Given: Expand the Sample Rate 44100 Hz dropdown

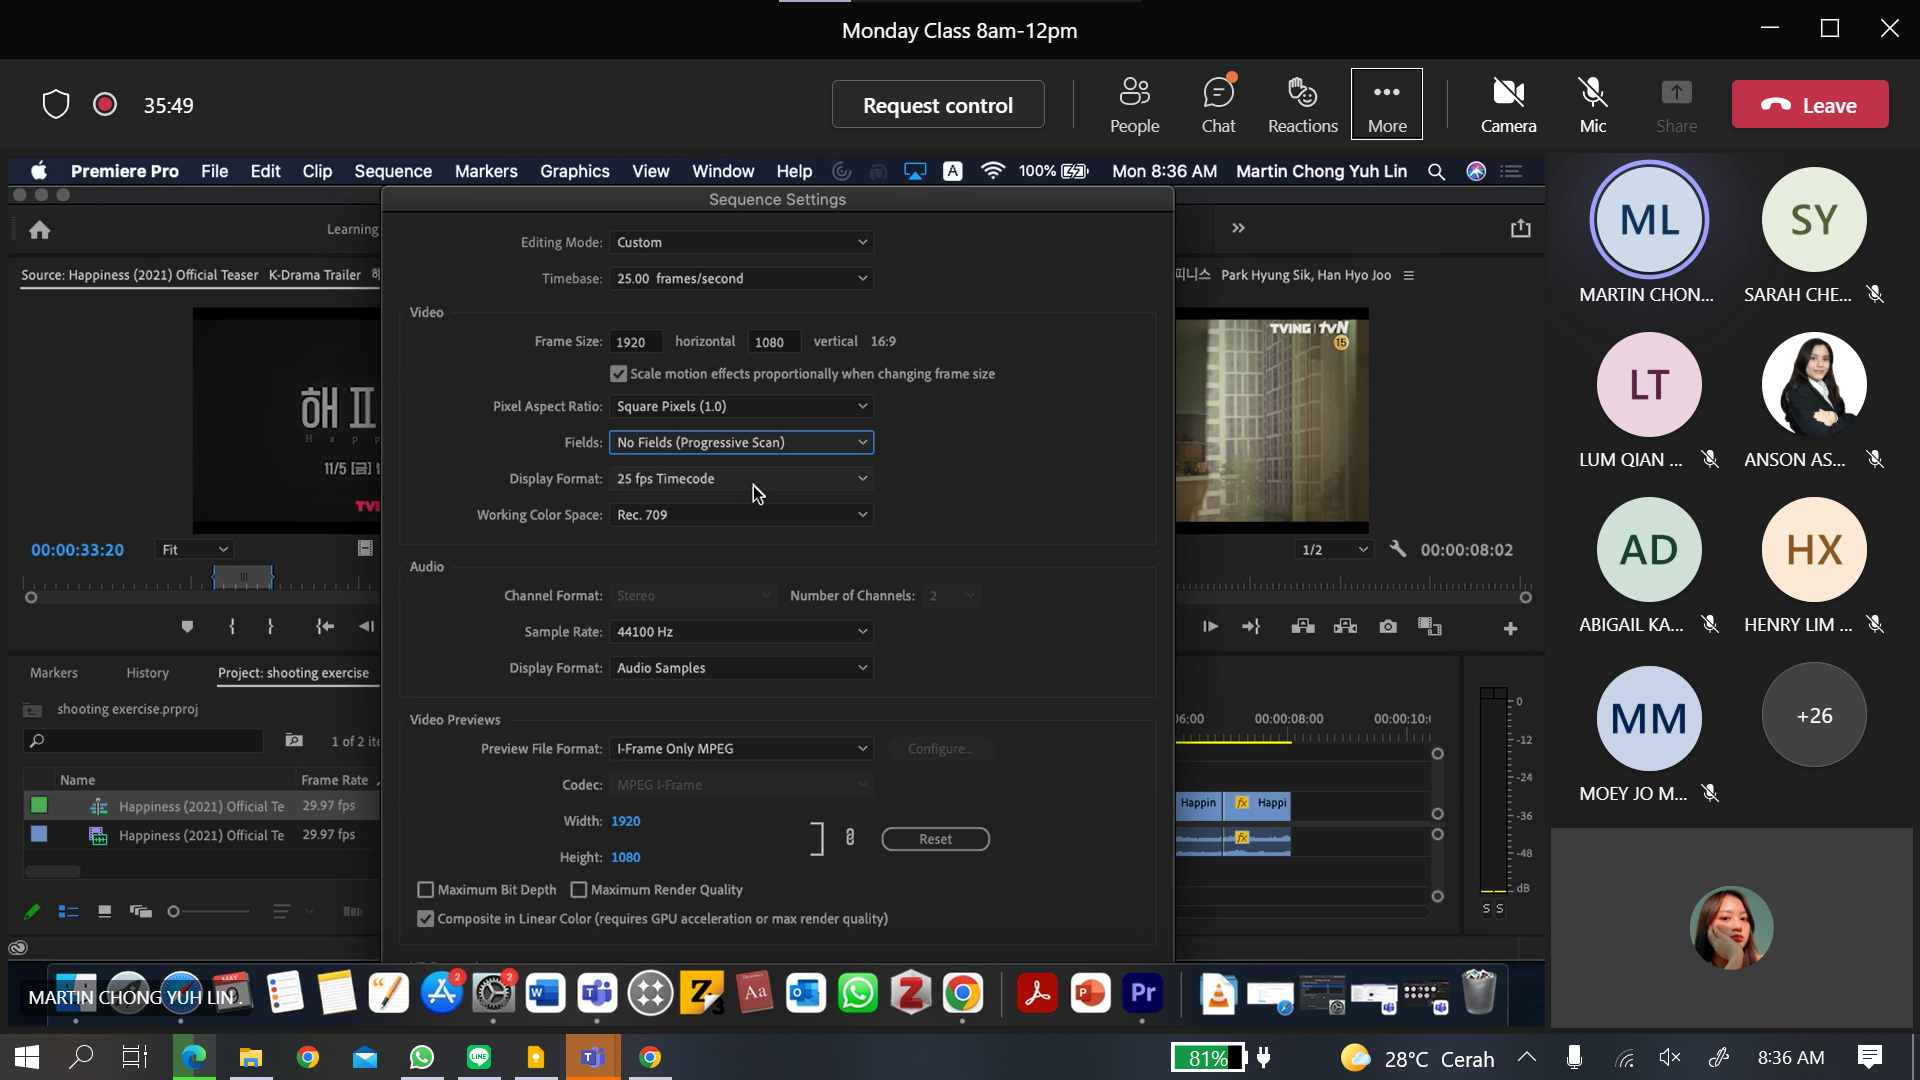Looking at the screenshot, I should (741, 632).
